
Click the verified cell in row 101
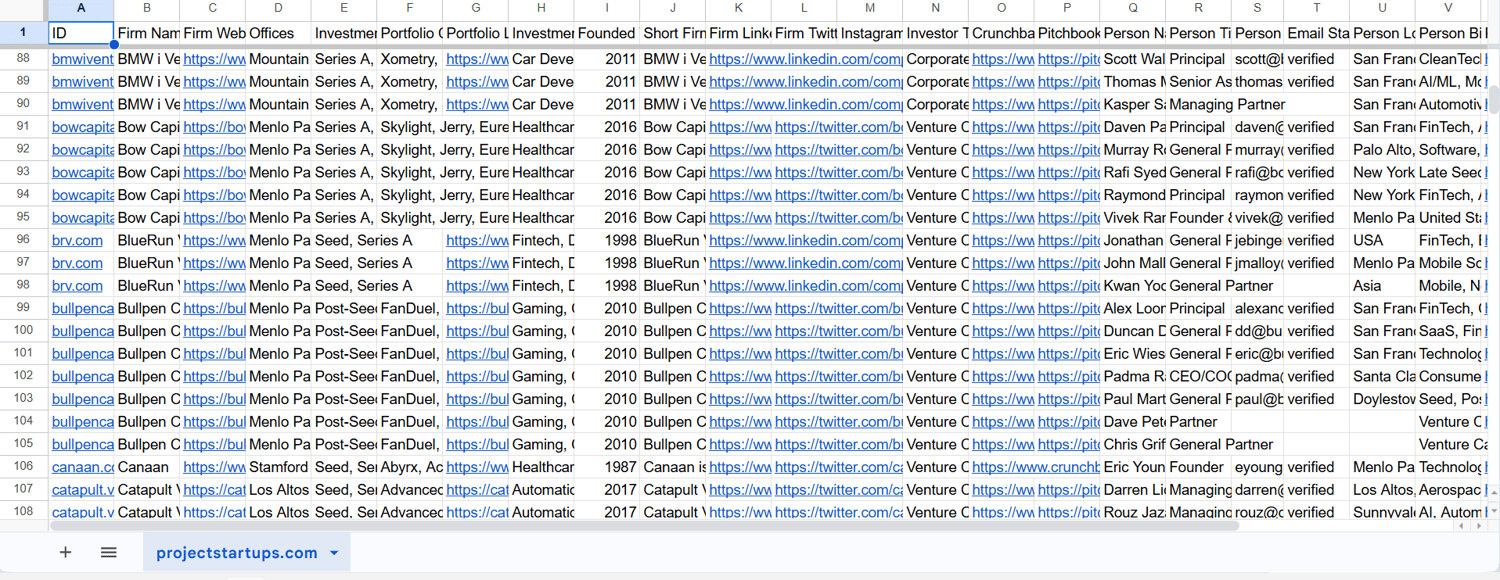(1317, 353)
